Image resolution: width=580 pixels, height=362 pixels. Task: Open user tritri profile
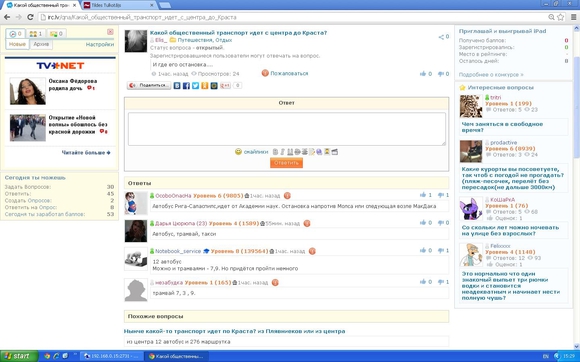[x=495, y=97]
